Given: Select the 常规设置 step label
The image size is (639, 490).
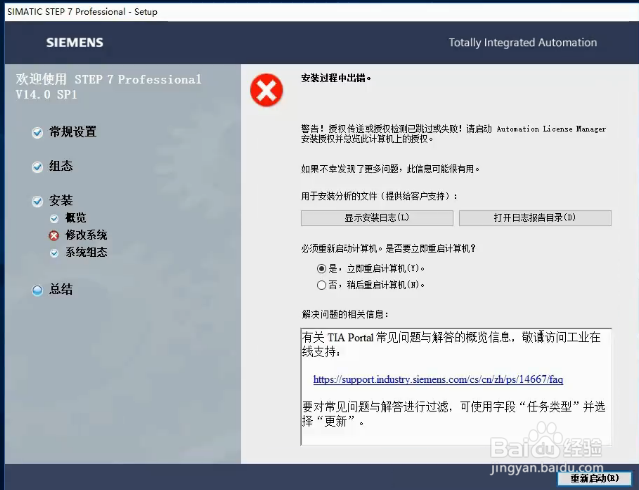Looking at the screenshot, I should coord(73,132).
